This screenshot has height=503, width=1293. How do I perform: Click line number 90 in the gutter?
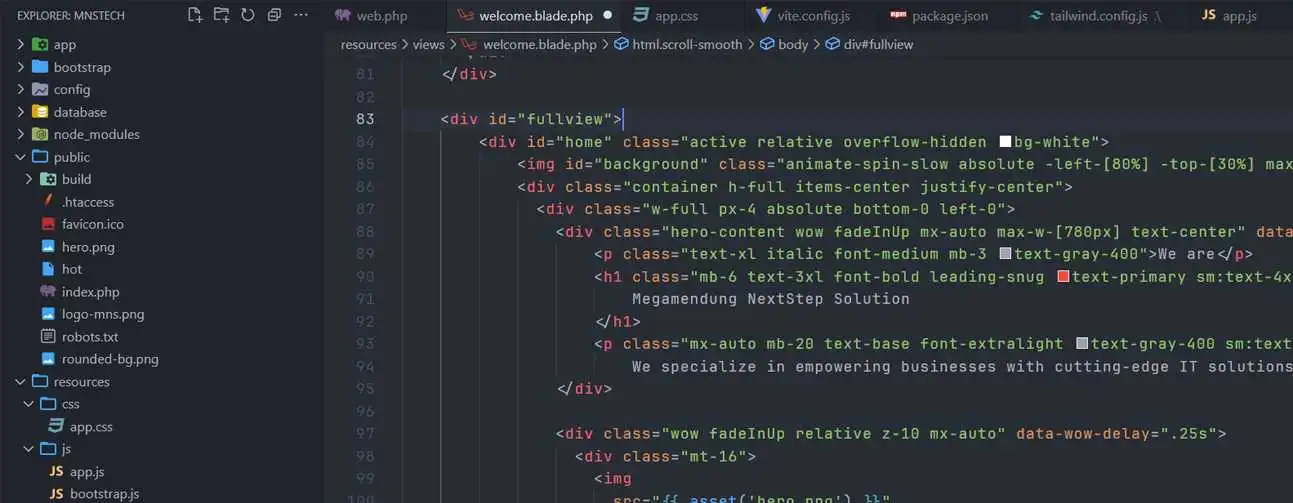point(364,277)
